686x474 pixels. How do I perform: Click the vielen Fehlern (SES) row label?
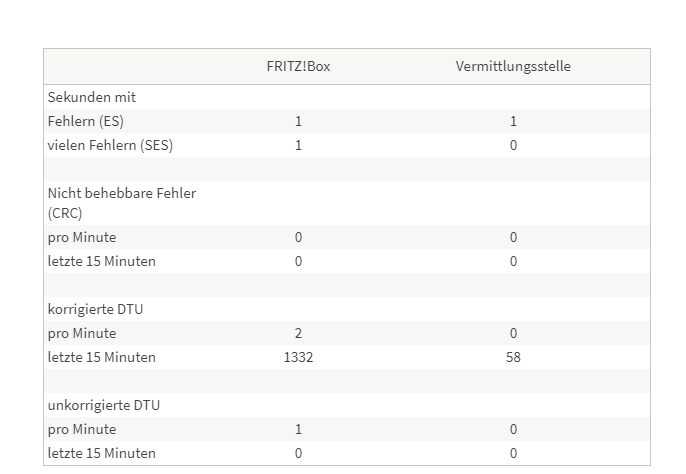(x=110, y=145)
